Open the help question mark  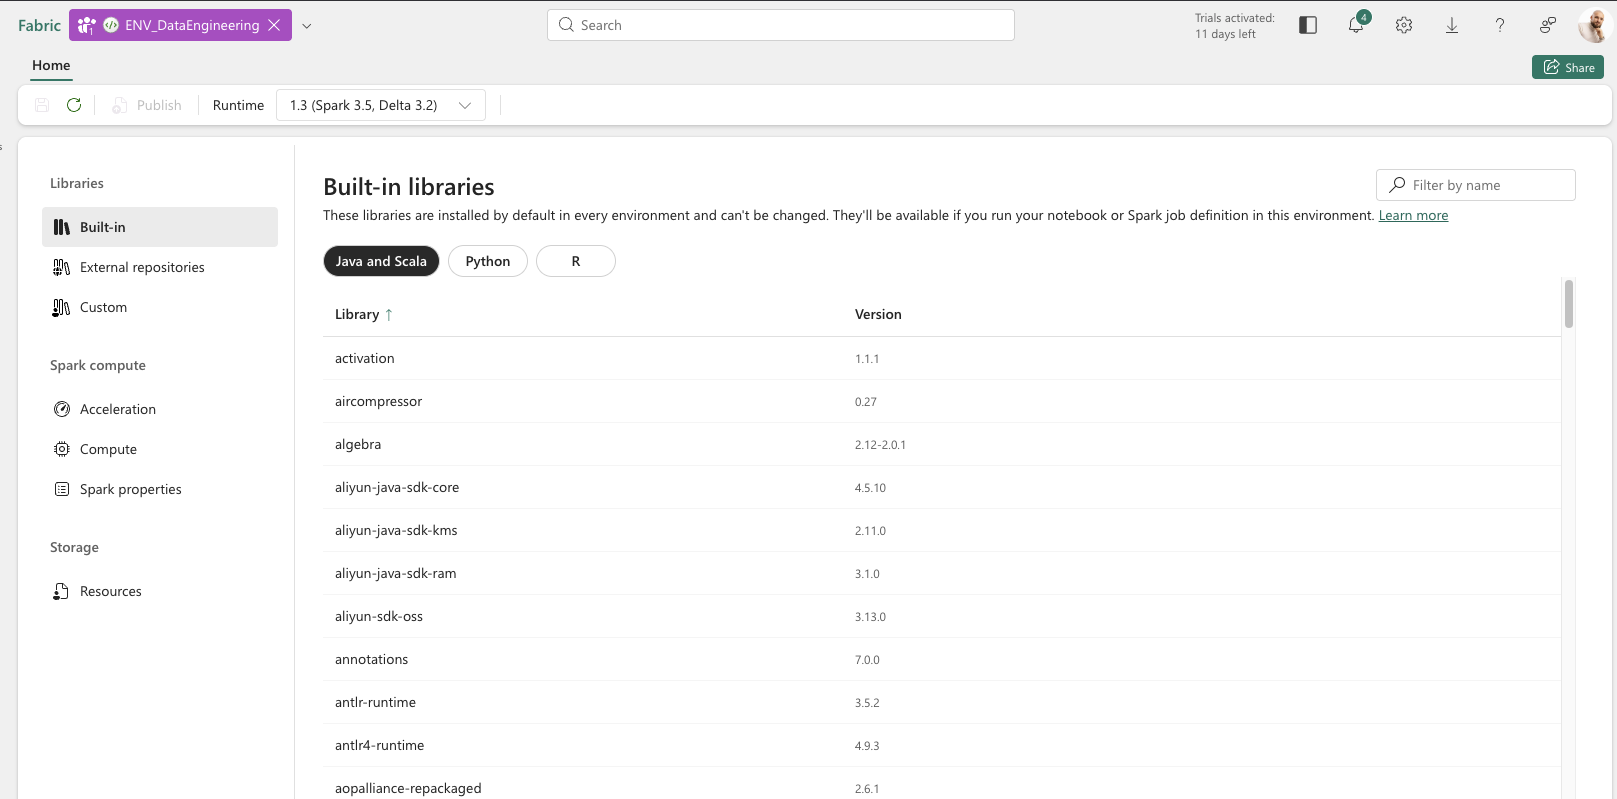(x=1500, y=26)
